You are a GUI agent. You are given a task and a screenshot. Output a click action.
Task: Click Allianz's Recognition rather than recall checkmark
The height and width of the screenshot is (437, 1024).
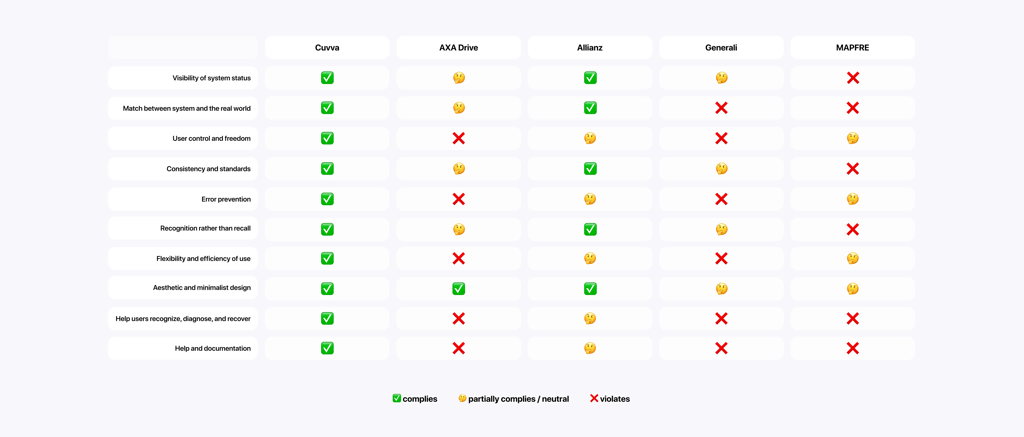click(x=590, y=229)
